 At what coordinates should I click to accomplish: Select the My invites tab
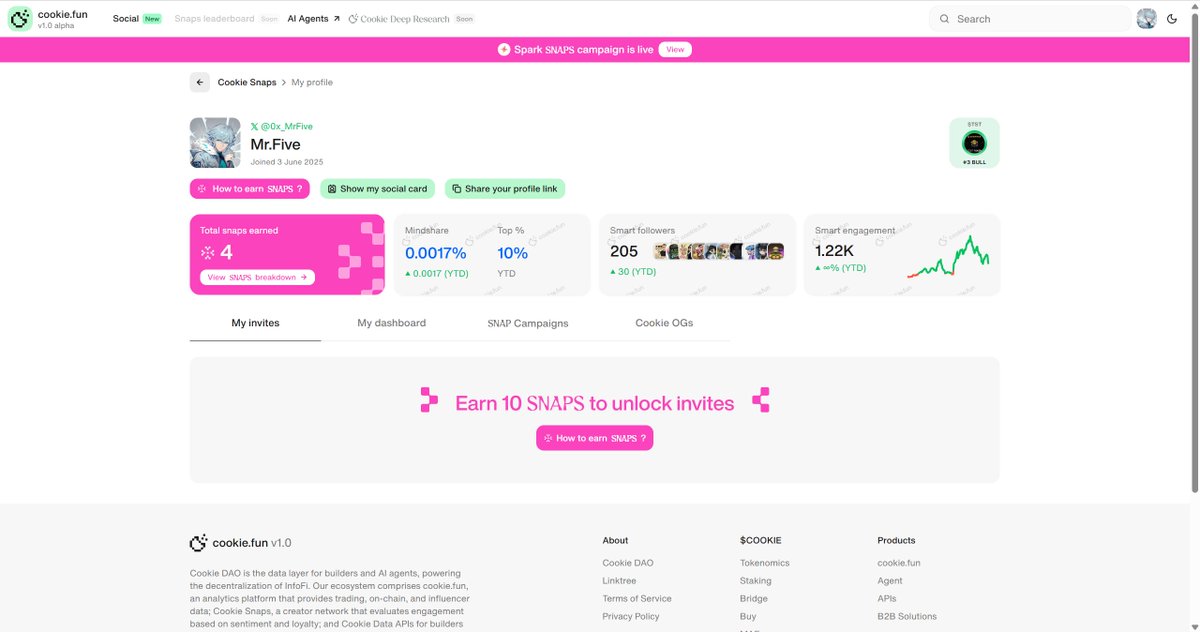pos(255,323)
